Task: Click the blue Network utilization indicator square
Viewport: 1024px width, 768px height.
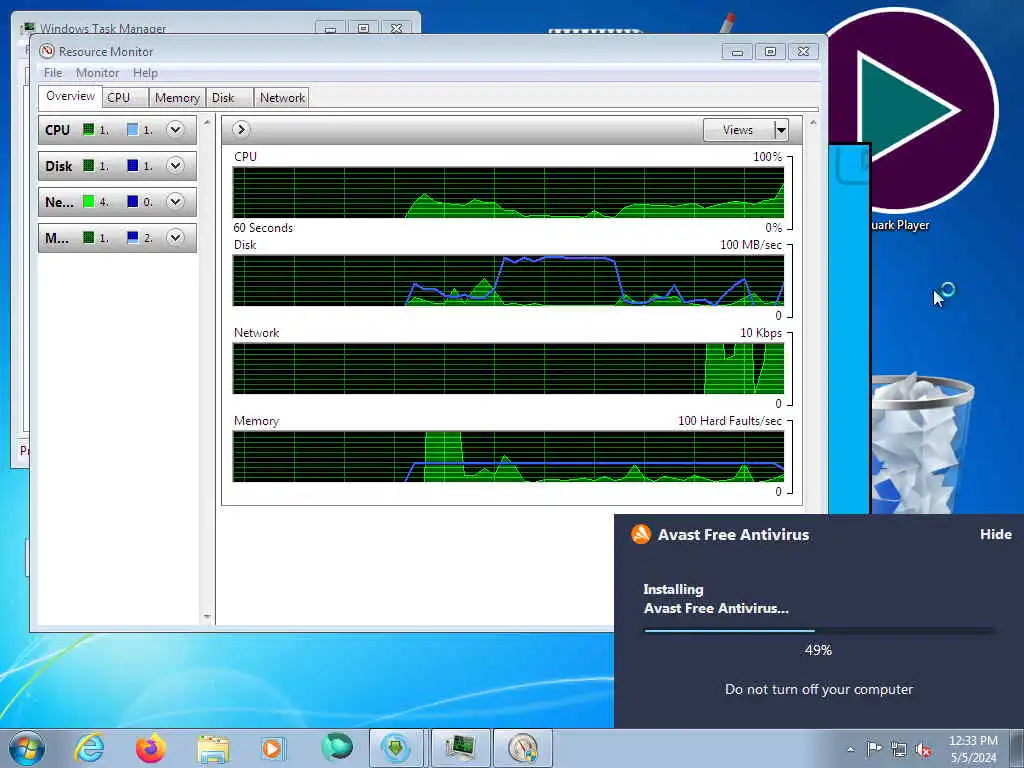Action: pos(133,201)
